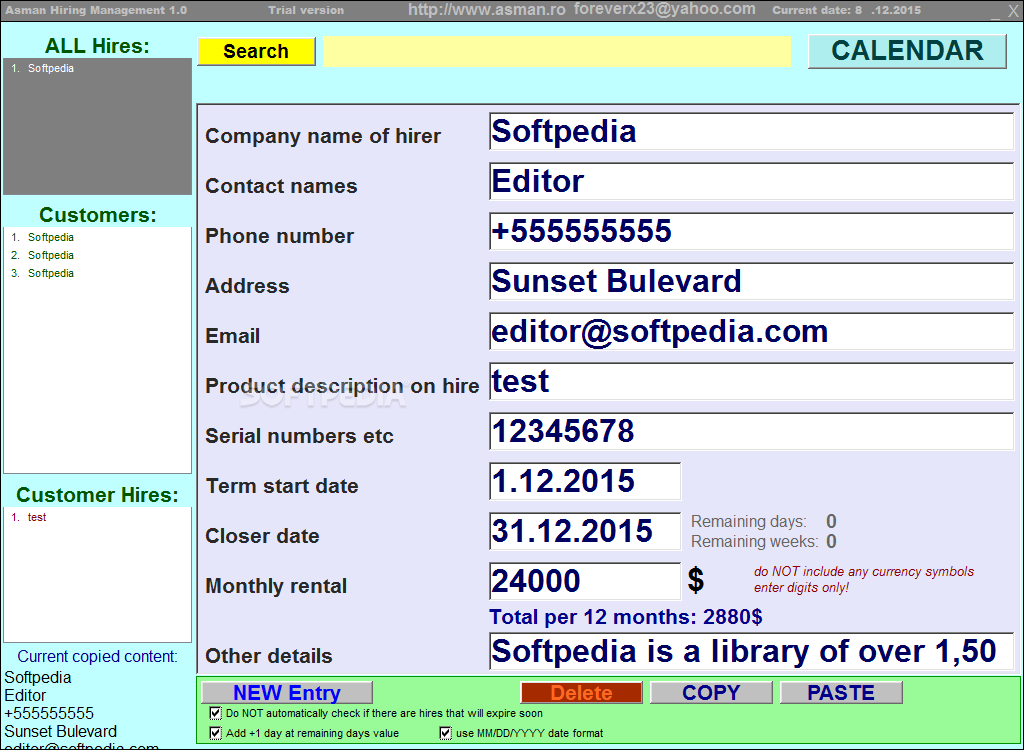Image resolution: width=1024 pixels, height=750 pixels.
Task: Edit the Closer date field
Action: point(584,531)
